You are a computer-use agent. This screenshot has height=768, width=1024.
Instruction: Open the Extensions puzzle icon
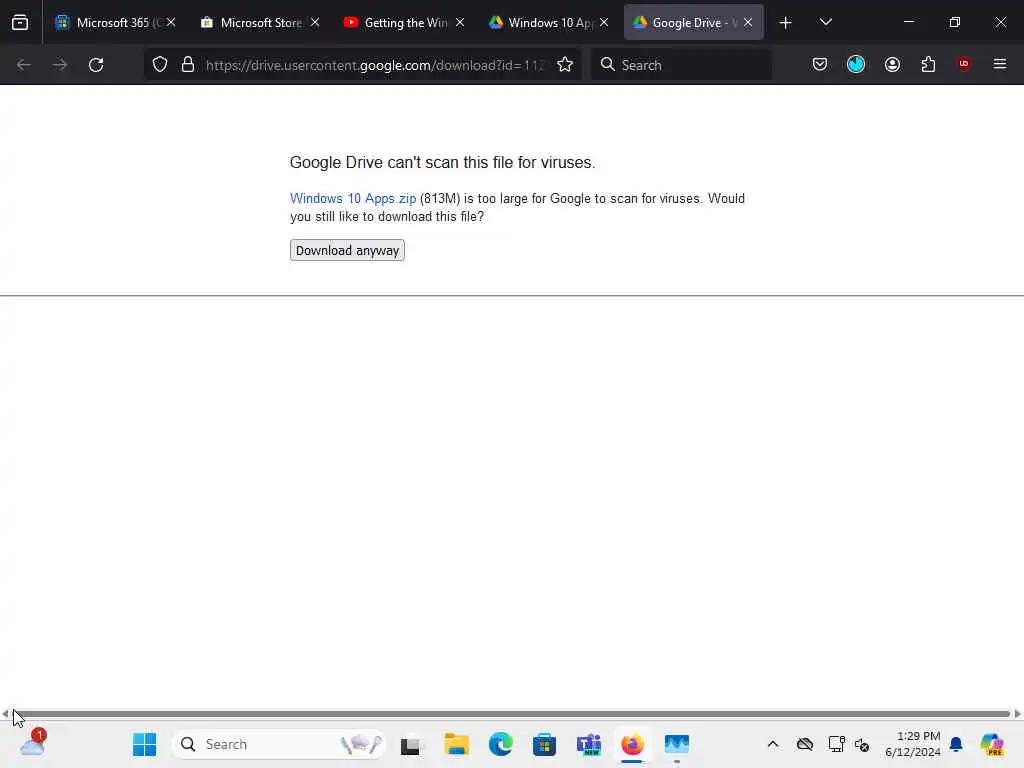pos(929,64)
